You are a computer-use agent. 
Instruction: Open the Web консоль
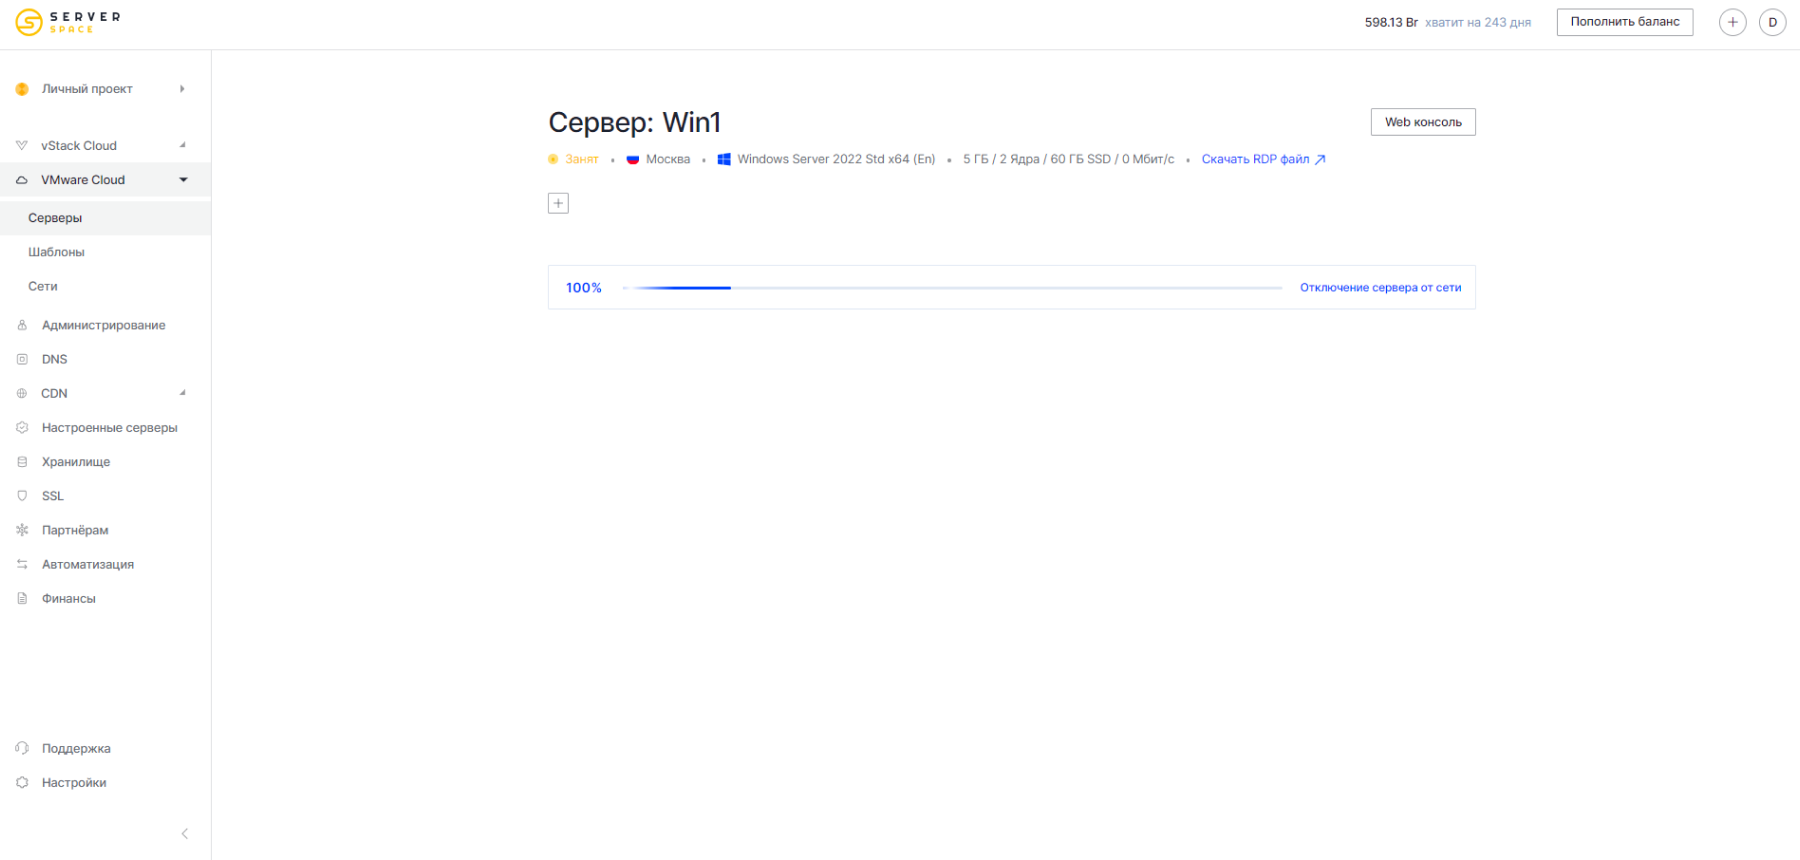coord(1423,122)
